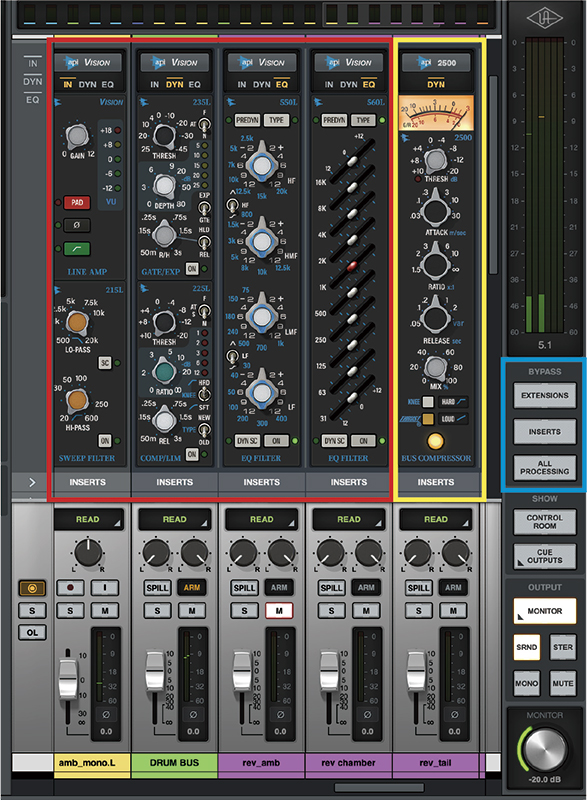Toggle polarity Ø button in Vision Line Amp
587x800 pixels.
(77, 225)
